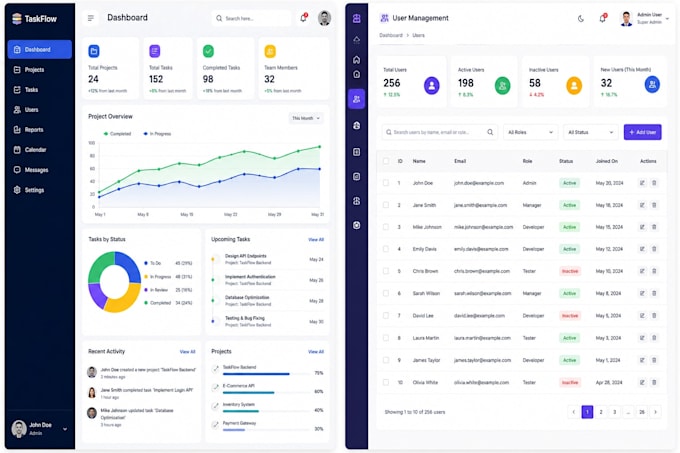Open the This Month dropdown in Project Overview
Image resolution: width=680 pixels, height=453 pixels.
[x=306, y=118]
